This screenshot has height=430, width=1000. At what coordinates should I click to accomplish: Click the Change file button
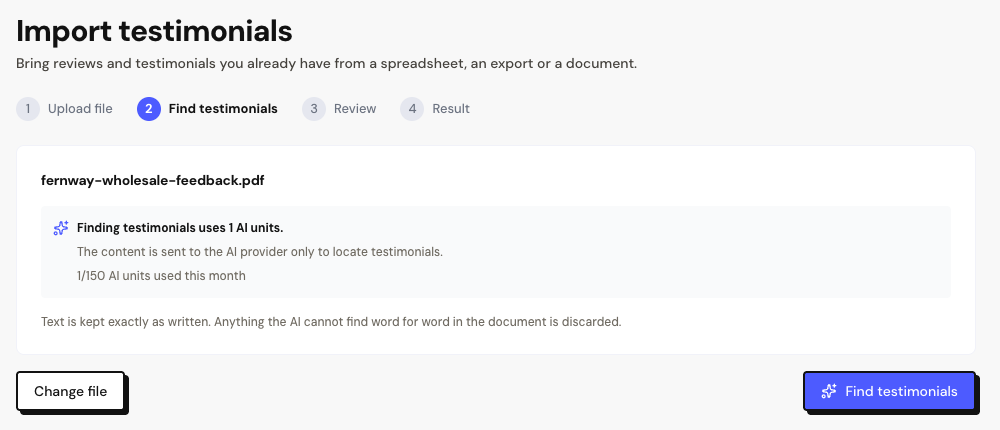click(70, 391)
